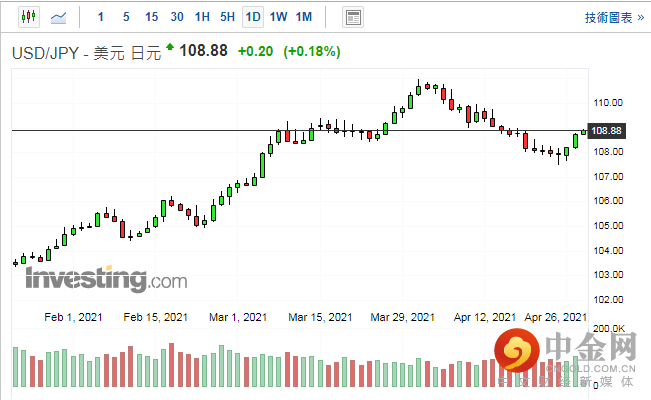Click the Mar 15, 2021 date label
This screenshot has height=400, width=651.
[x=320, y=317]
